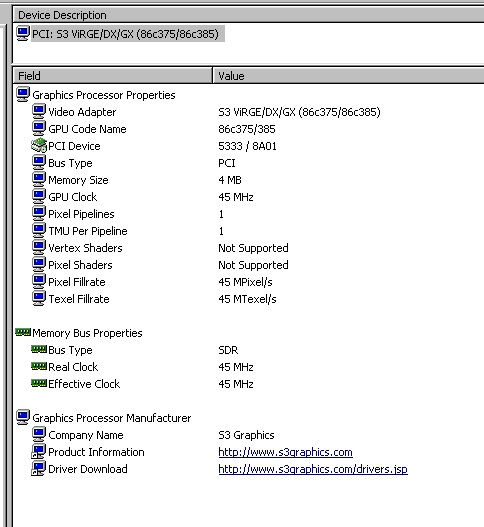Open the http://www.s3graphics.com link
The width and height of the screenshot is (484, 527).
coord(285,452)
